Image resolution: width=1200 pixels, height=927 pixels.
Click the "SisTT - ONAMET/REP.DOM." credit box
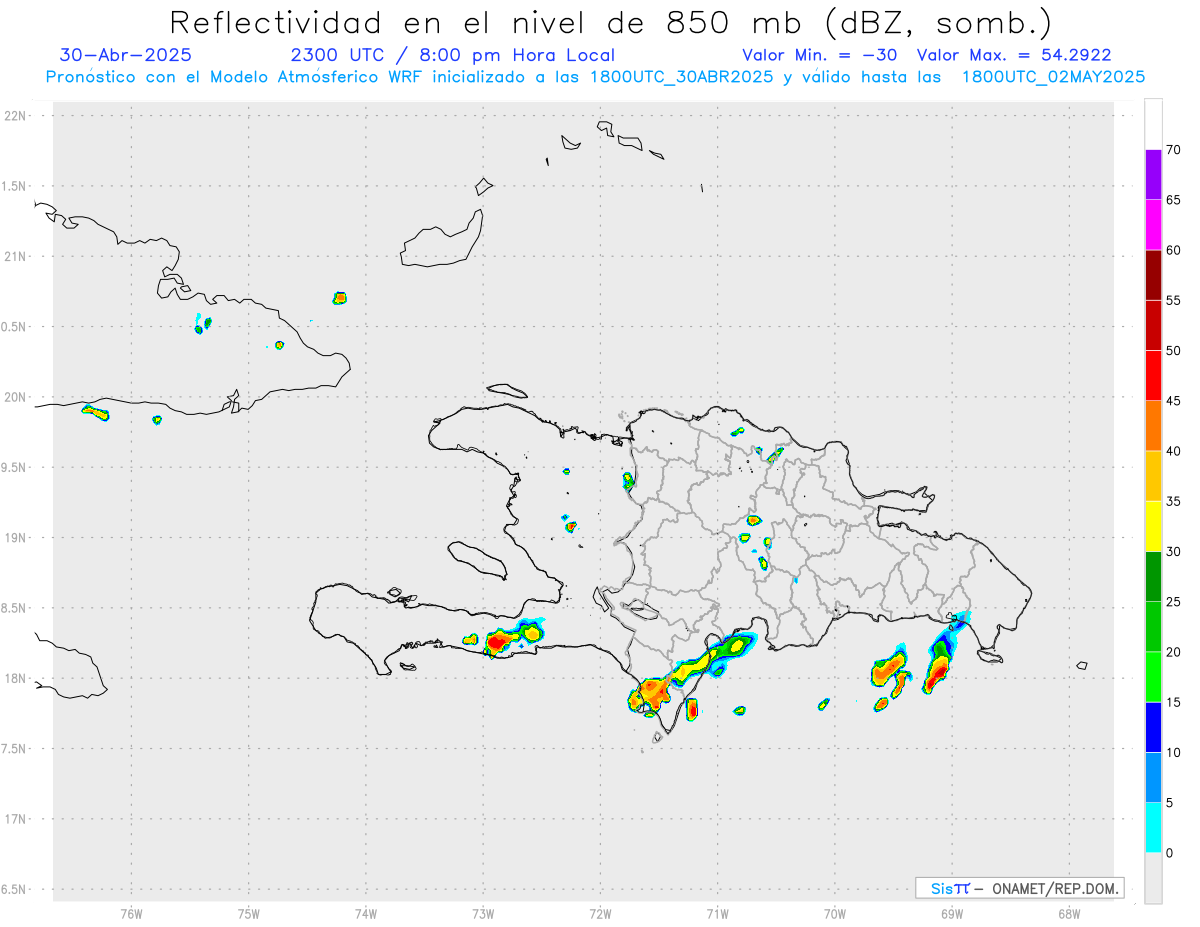pos(1019,888)
